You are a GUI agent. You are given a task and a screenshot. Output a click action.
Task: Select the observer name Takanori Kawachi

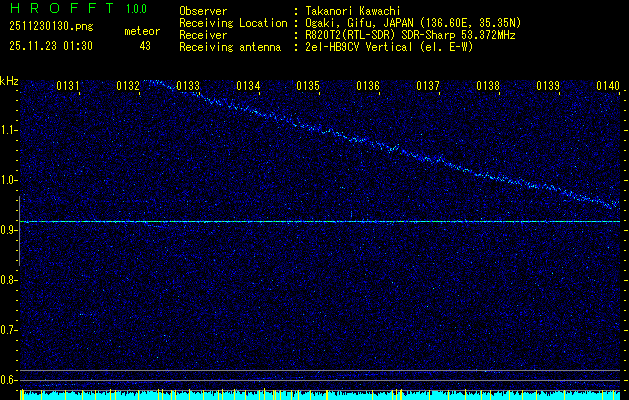click(x=353, y=11)
